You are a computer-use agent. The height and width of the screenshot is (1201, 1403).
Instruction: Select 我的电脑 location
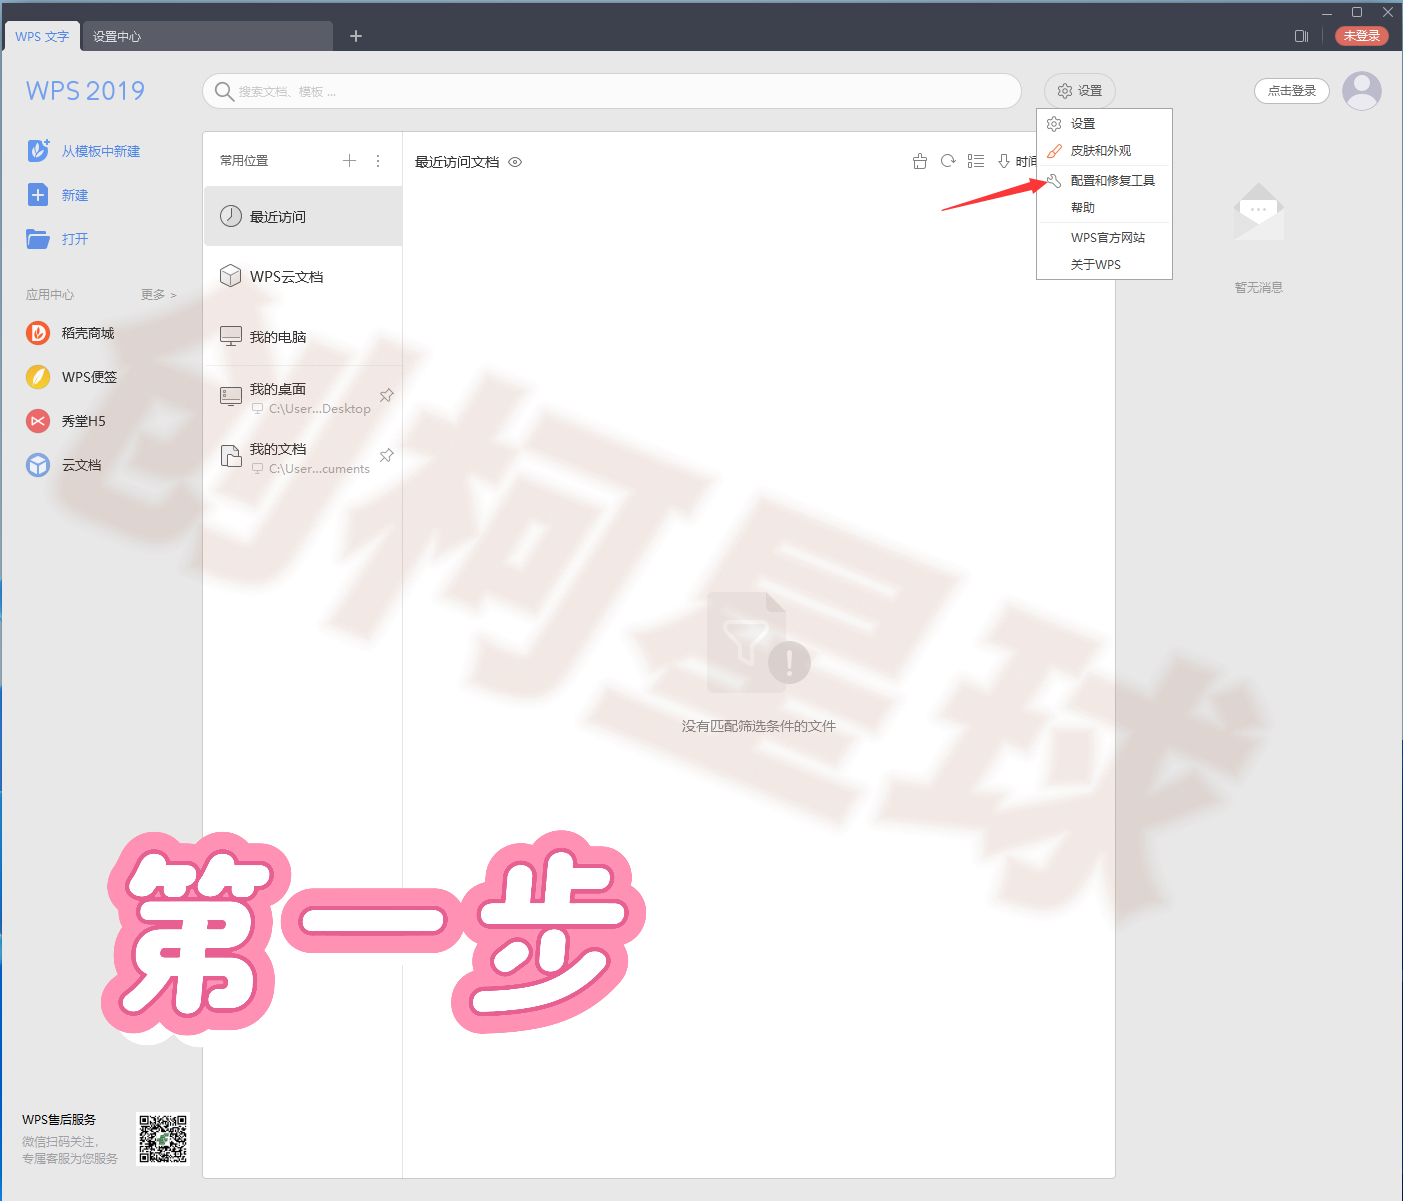tap(303, 336)
